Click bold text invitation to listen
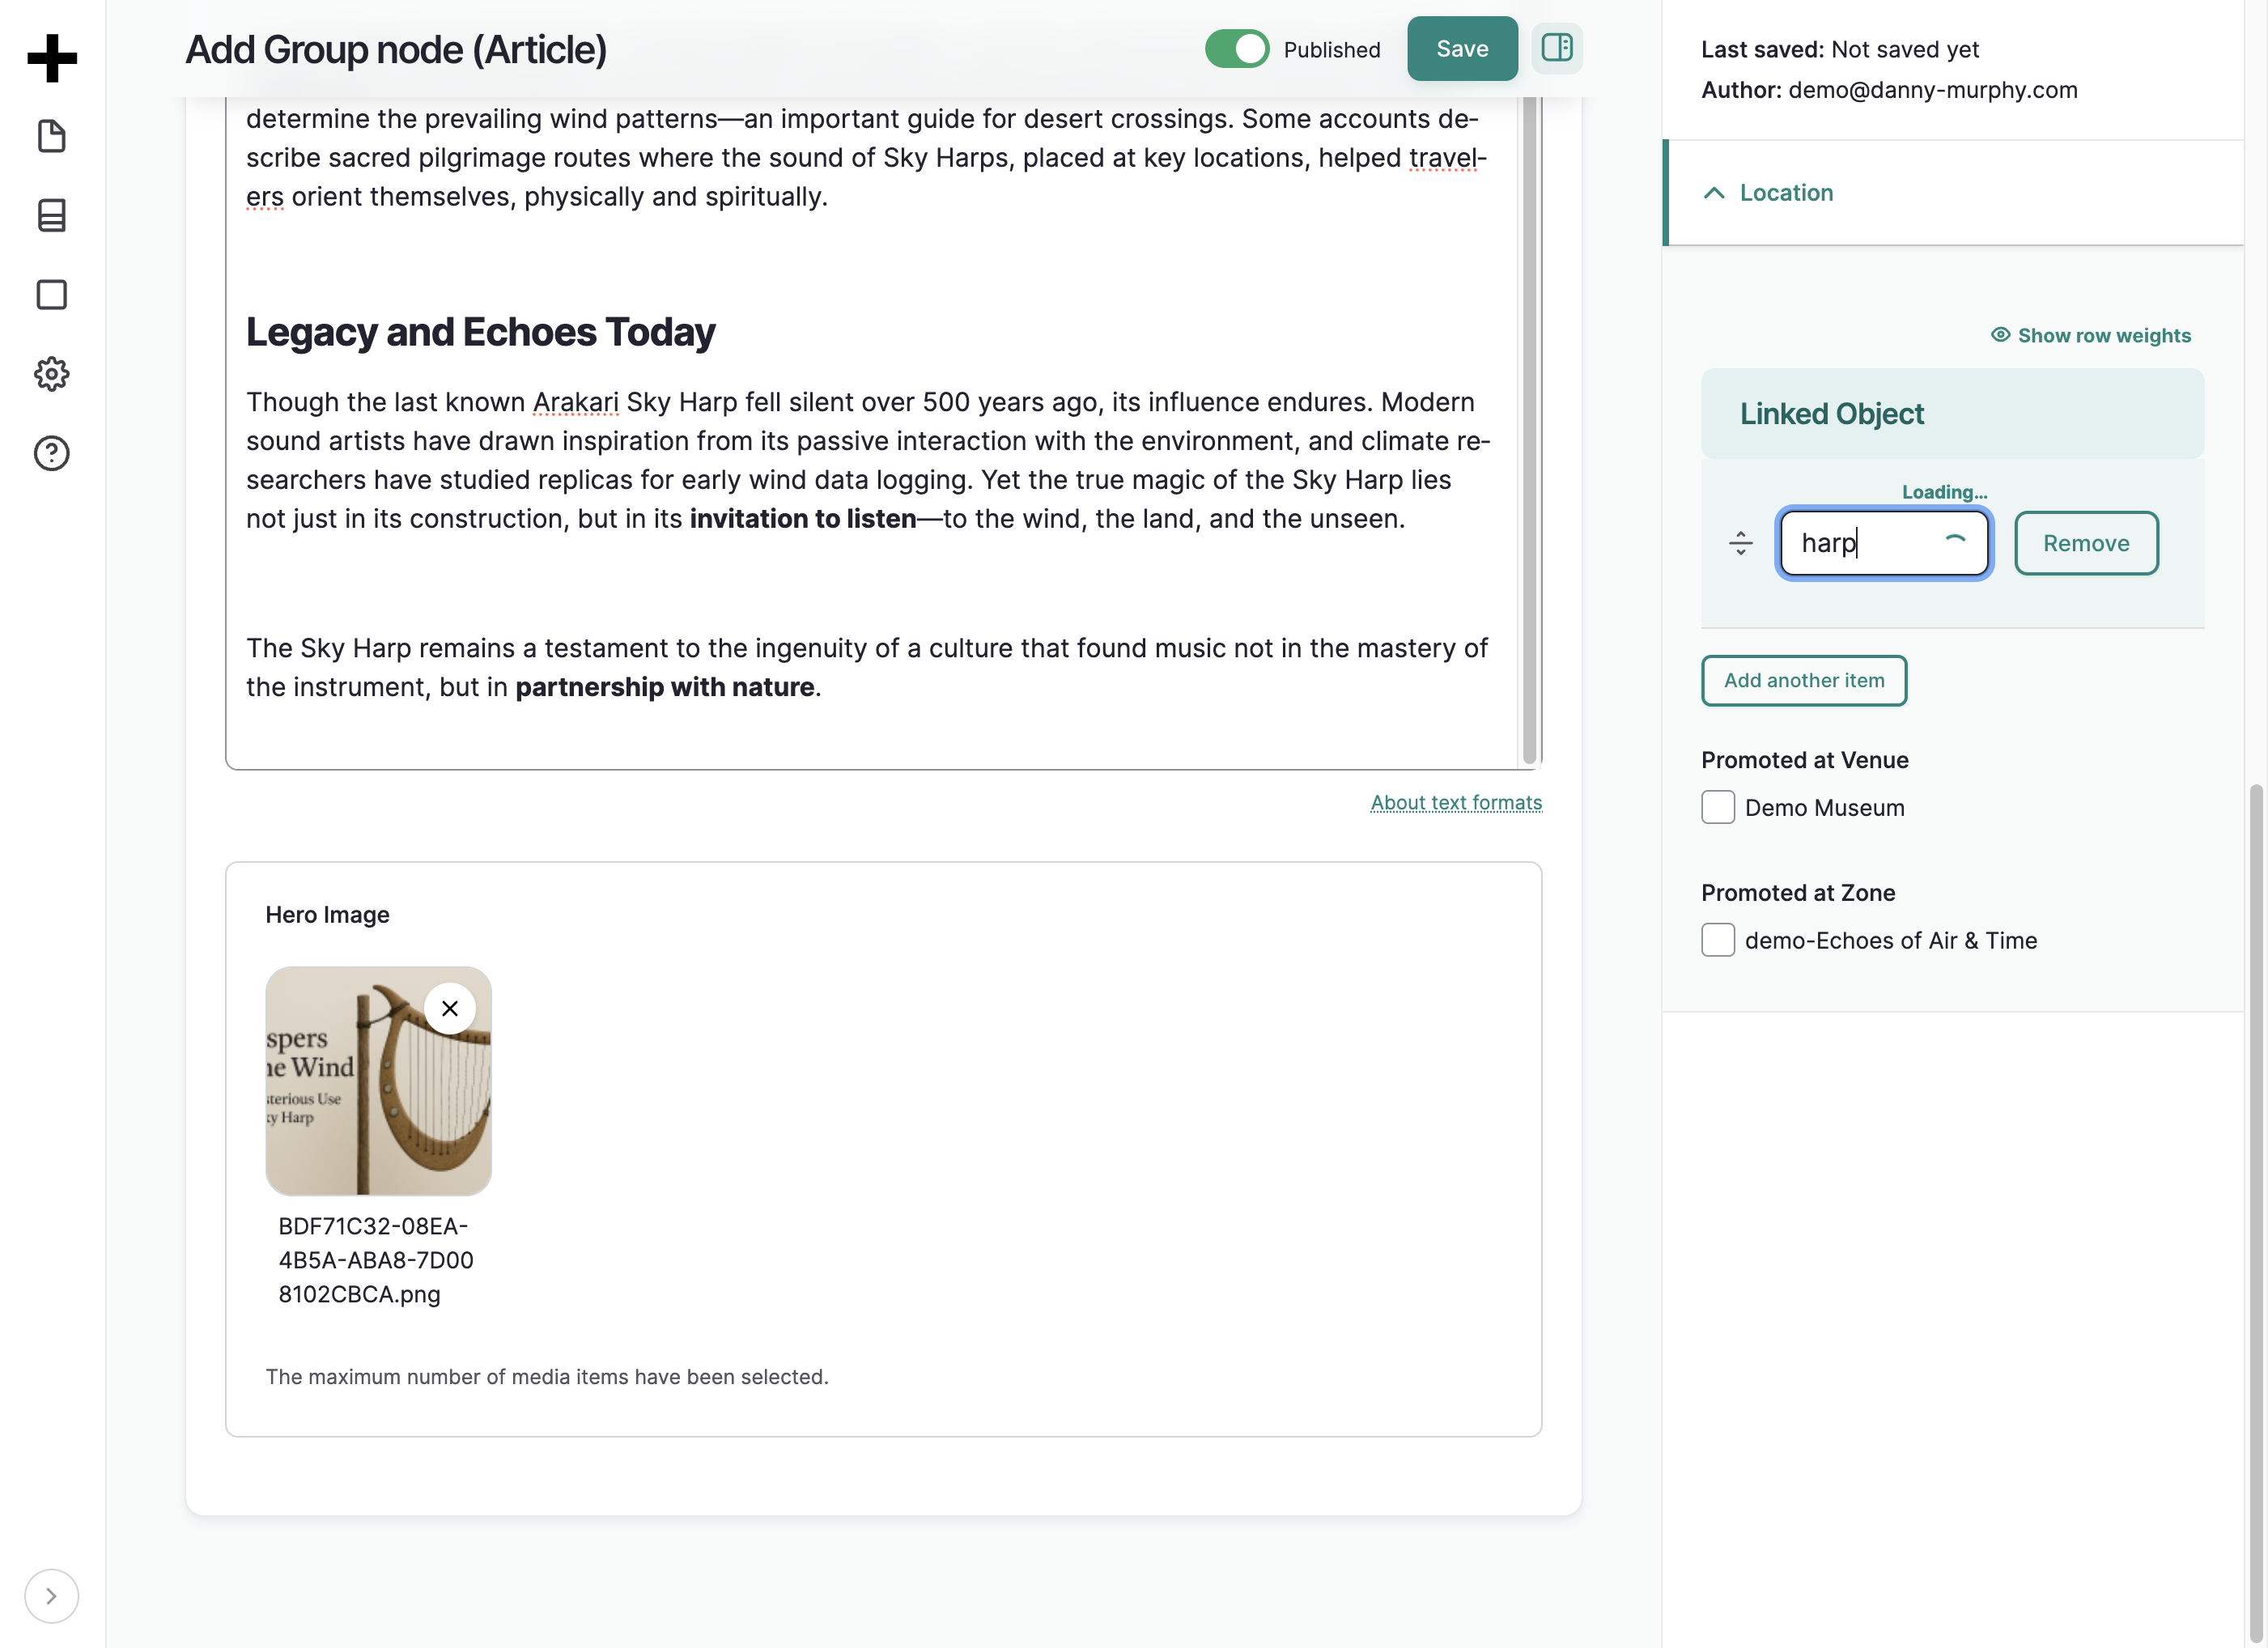The height and width of the screenshot is (1648, 2268). (802, 519)
